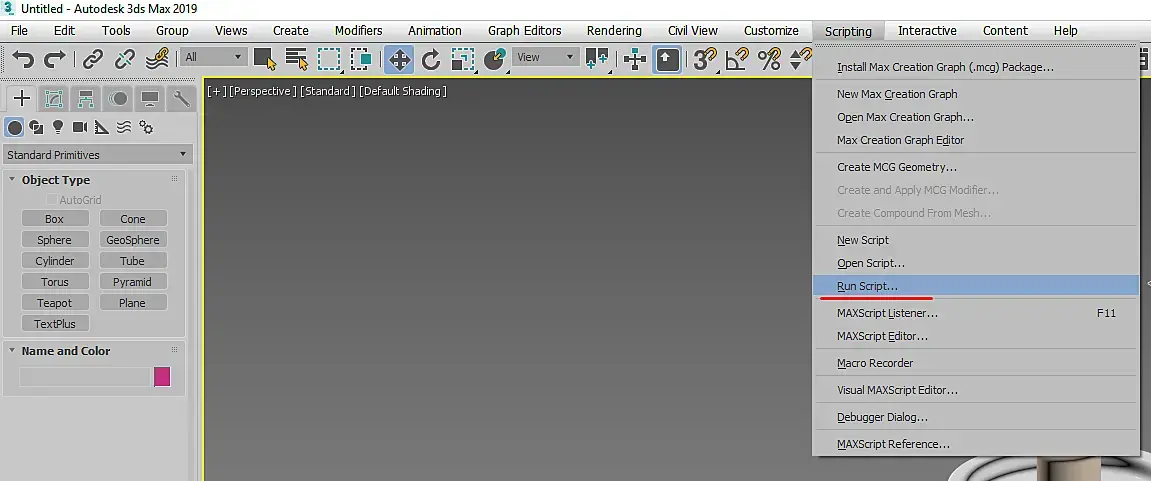Click the Teapot primitive button
The height and width of the screenshot is (481, 1151).
[x=55, y=303]
